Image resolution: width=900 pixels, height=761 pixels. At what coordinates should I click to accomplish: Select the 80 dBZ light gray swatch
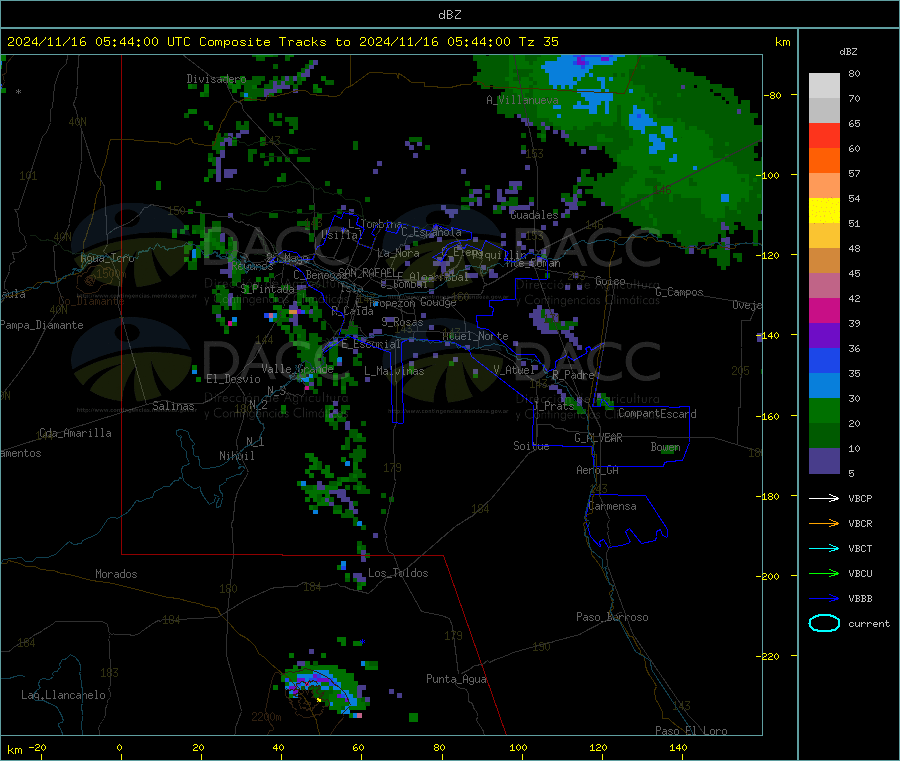824,86
